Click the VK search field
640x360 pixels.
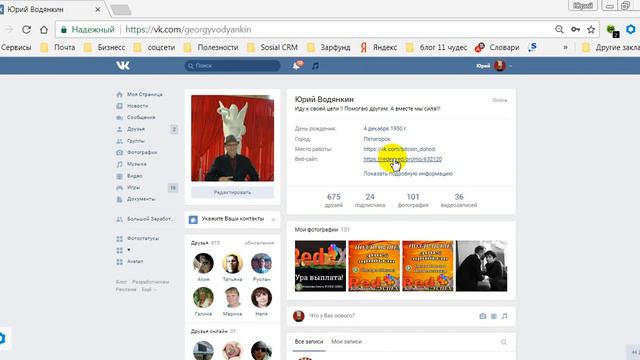[x=232, y=66]
